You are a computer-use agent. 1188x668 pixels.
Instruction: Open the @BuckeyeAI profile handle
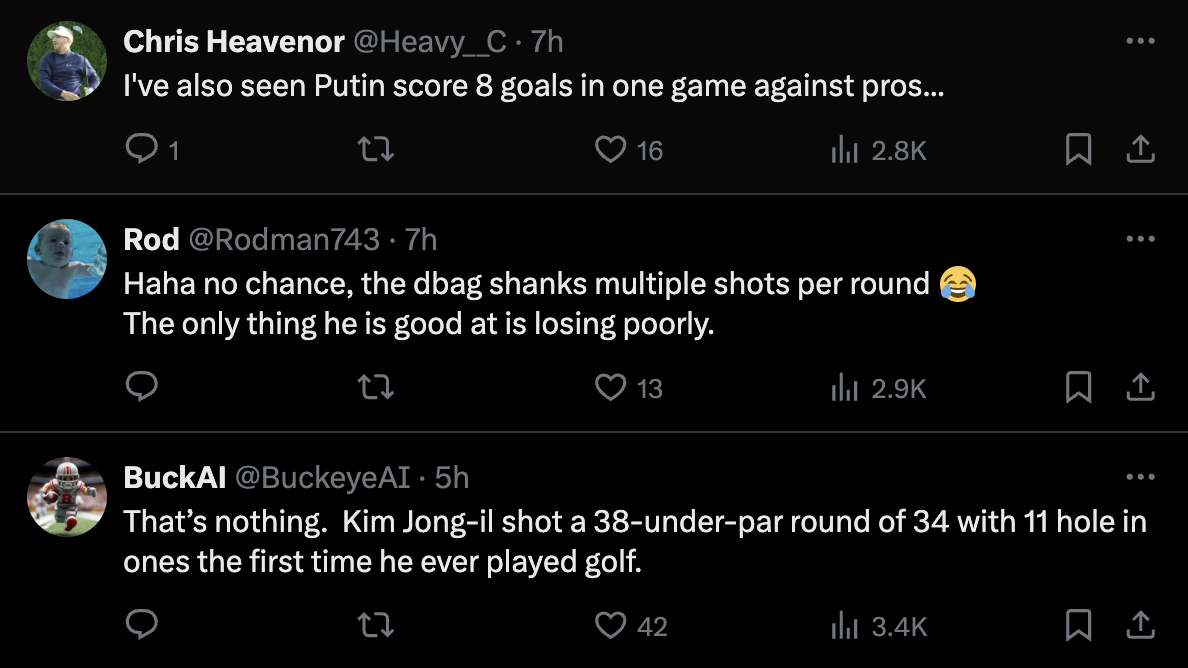pyautogui.click(x=322, y=477)
